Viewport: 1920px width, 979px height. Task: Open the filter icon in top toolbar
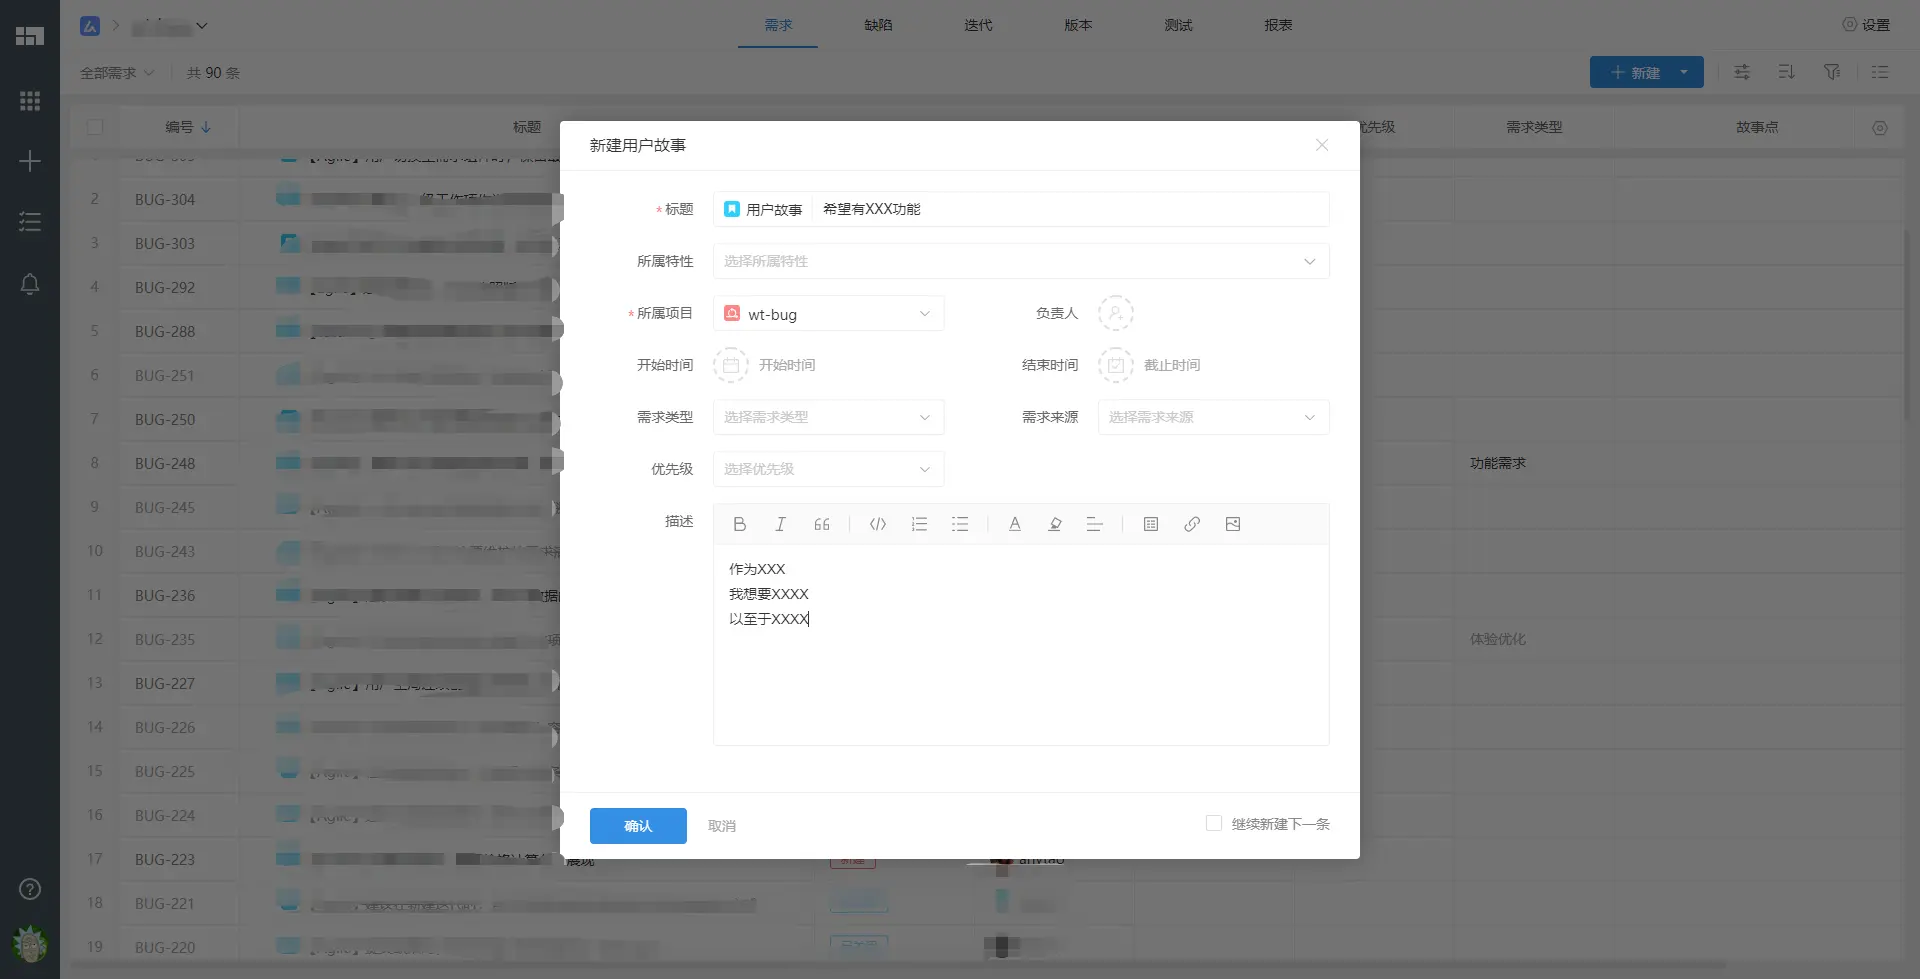click(x=1832, y=72)
